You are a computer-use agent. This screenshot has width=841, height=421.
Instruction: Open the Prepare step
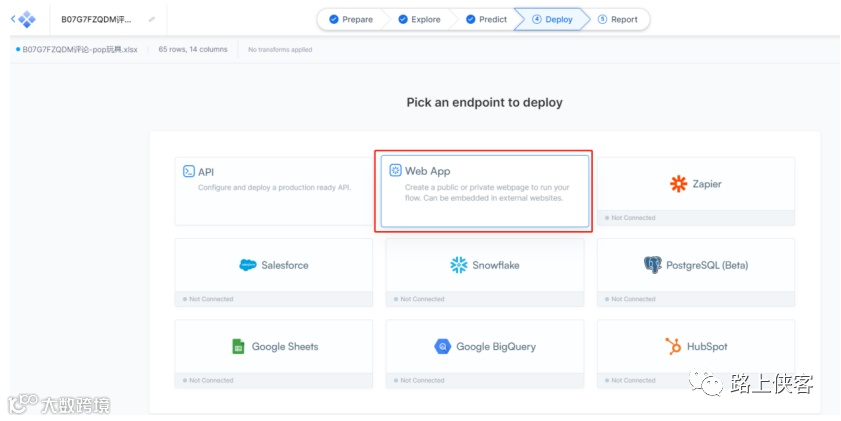tap(352, 19)
